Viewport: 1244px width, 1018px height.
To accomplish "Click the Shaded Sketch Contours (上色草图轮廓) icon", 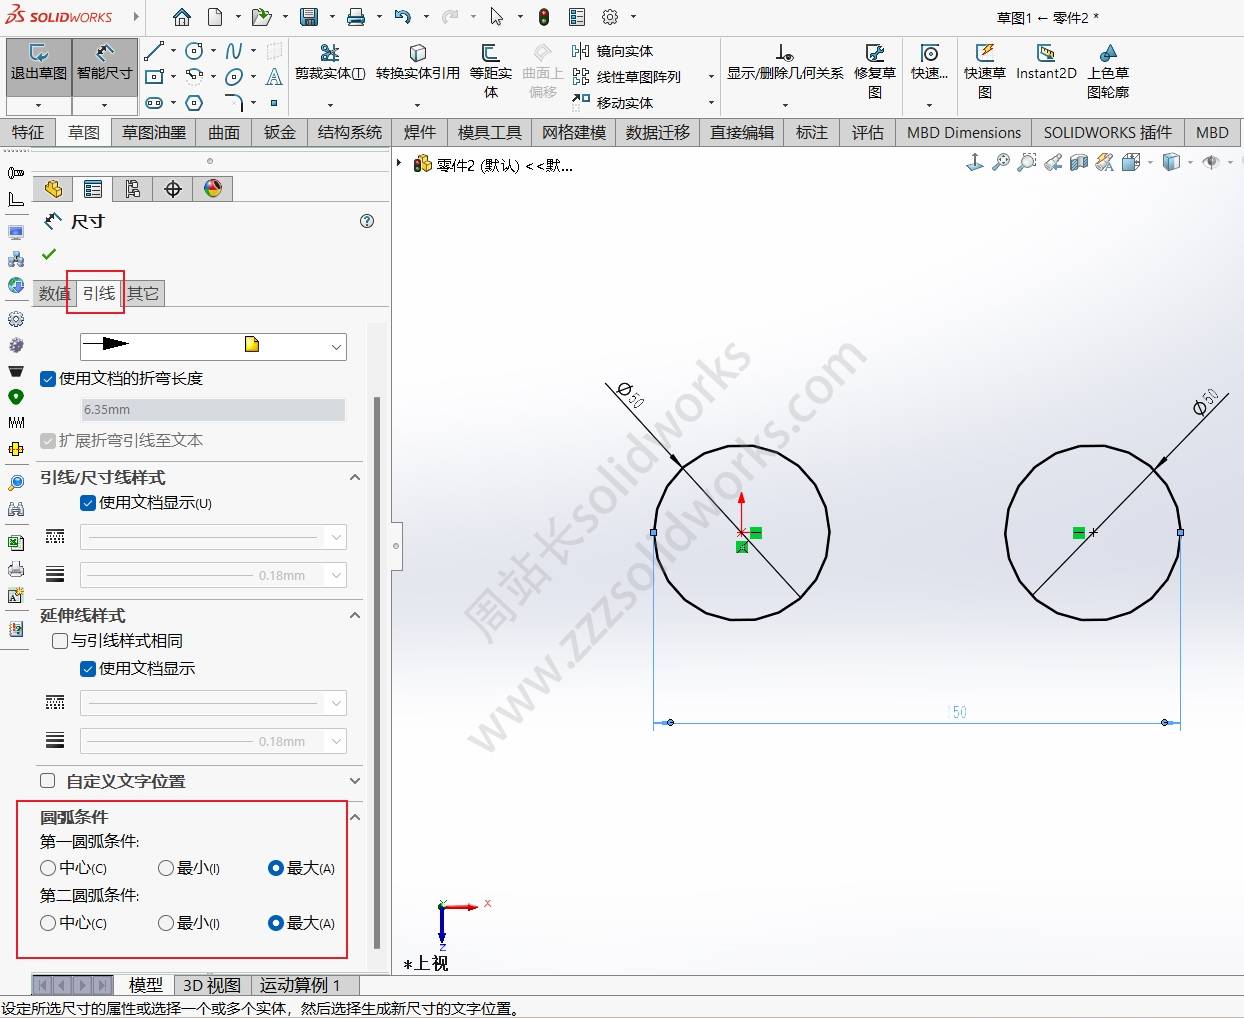I will [x=1107, y=63].
